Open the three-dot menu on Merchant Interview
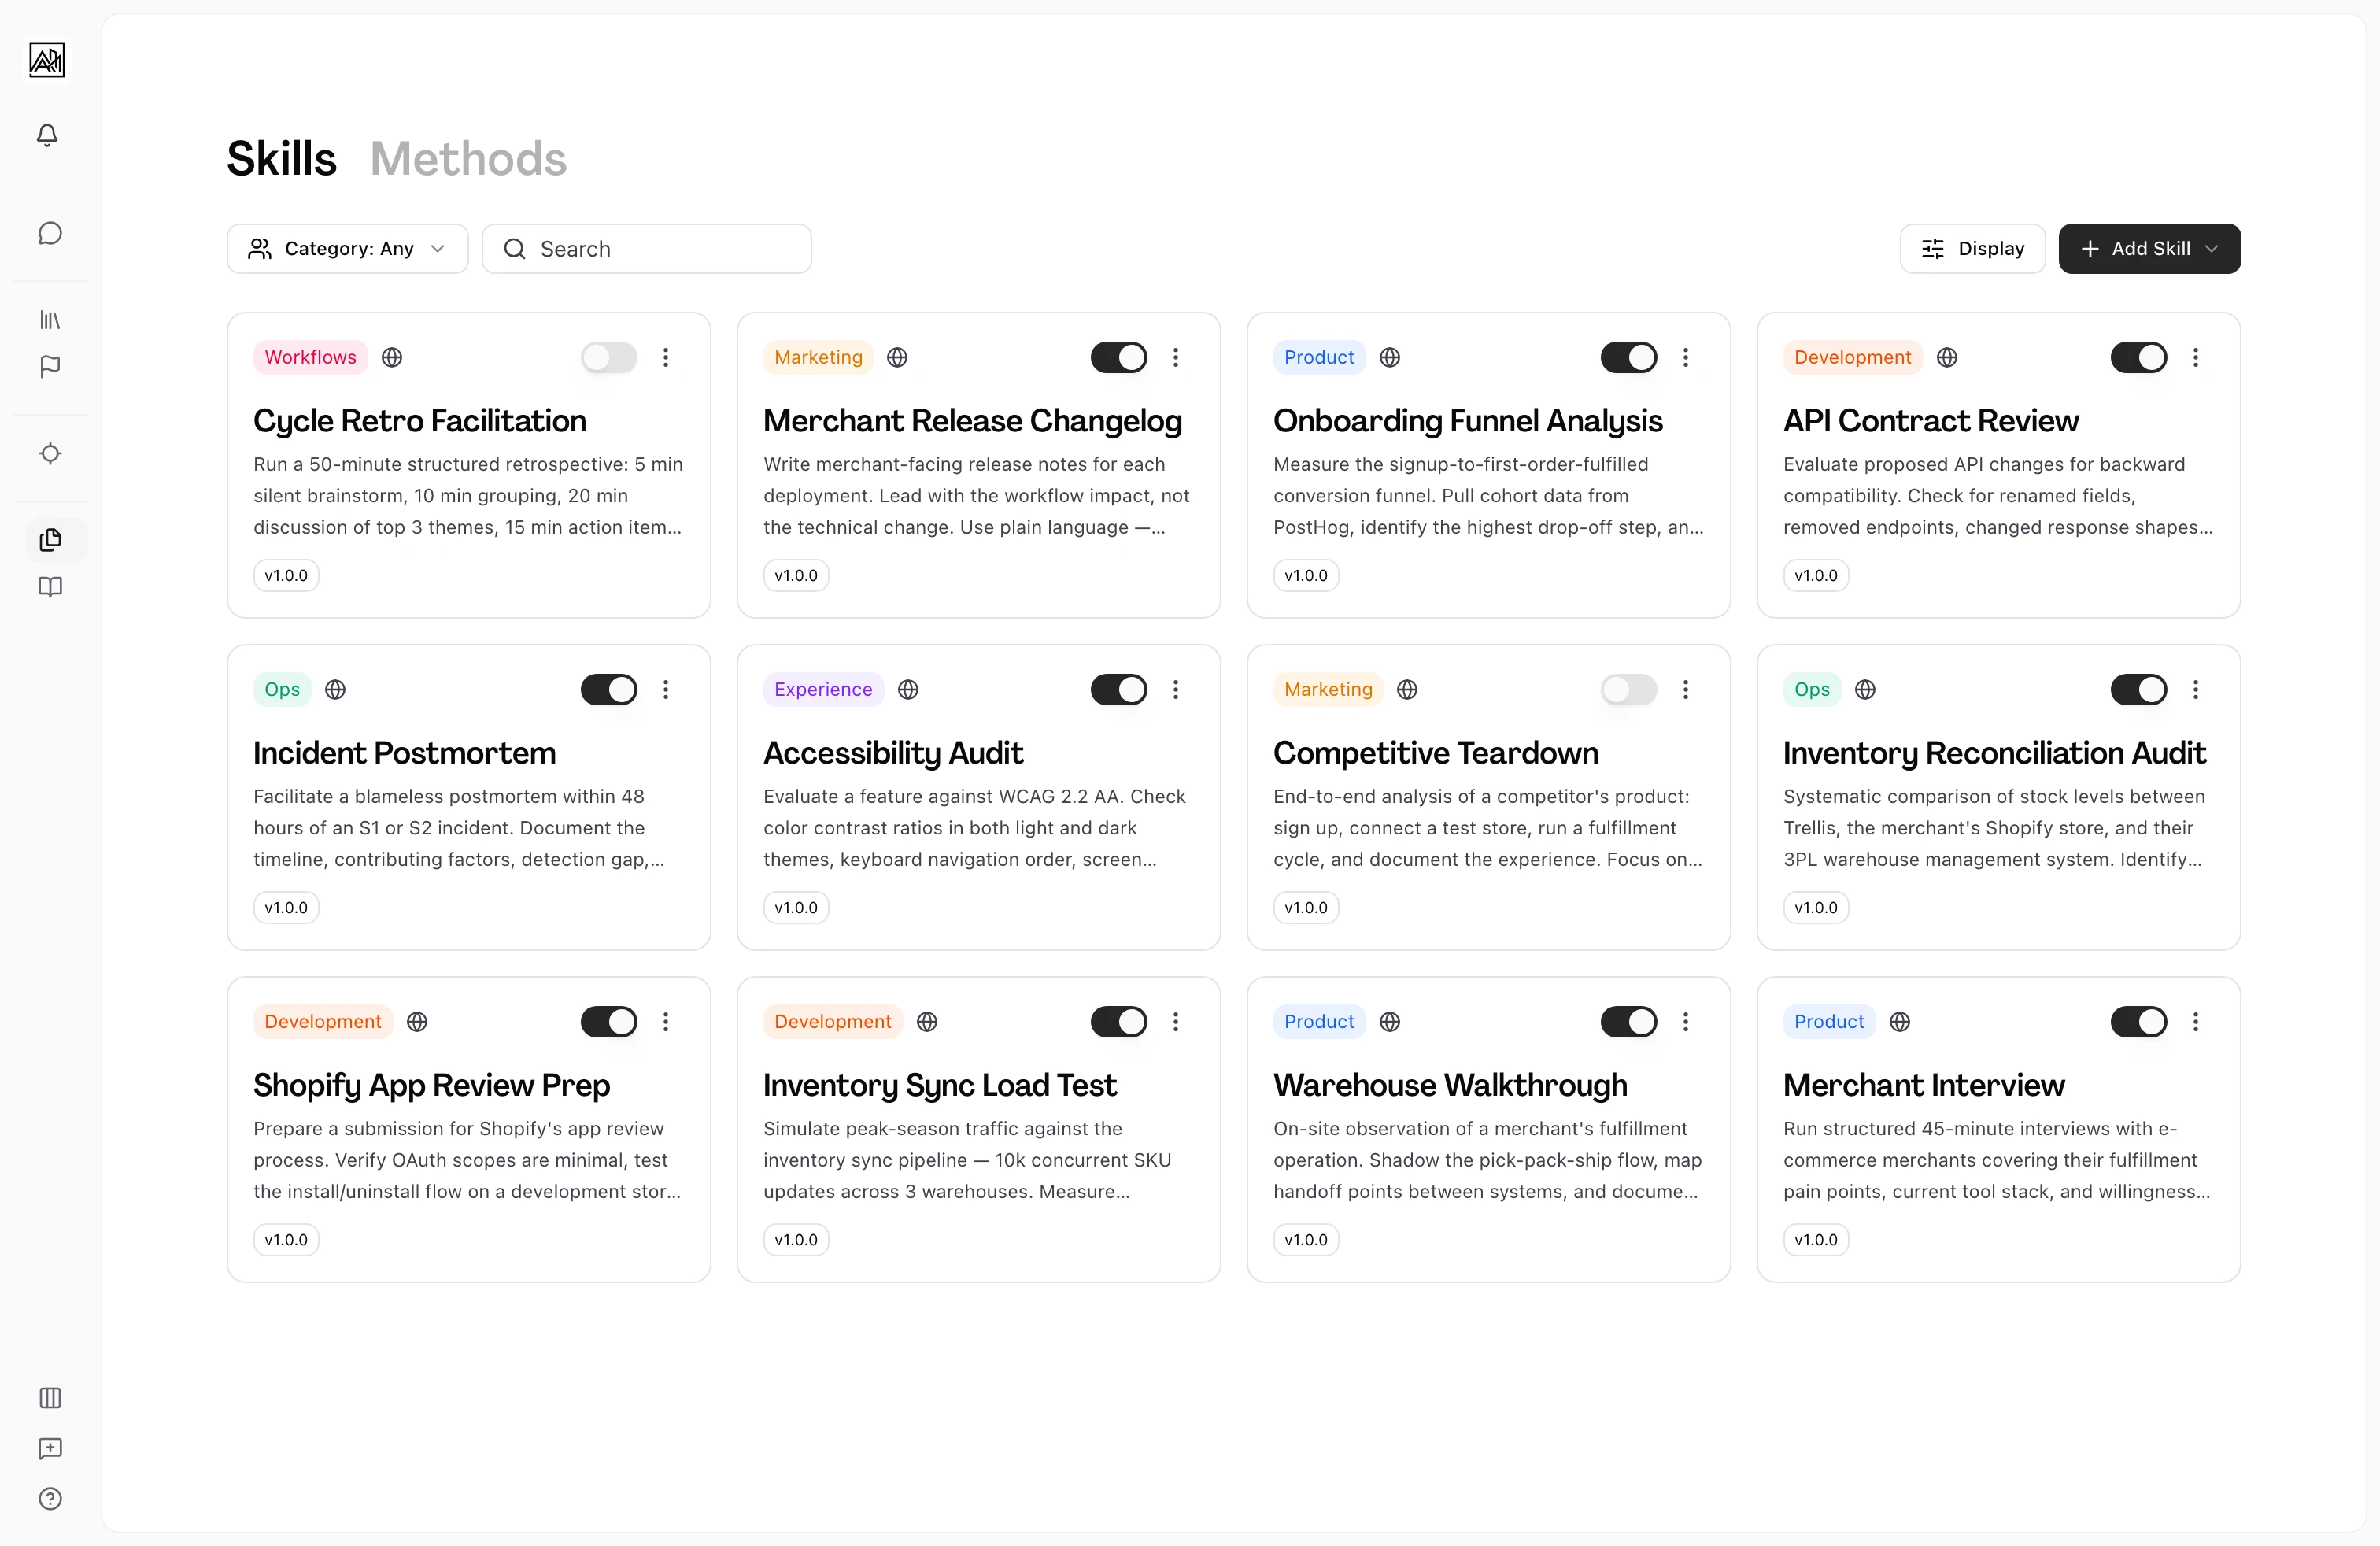 (x=2196, y=1021)
